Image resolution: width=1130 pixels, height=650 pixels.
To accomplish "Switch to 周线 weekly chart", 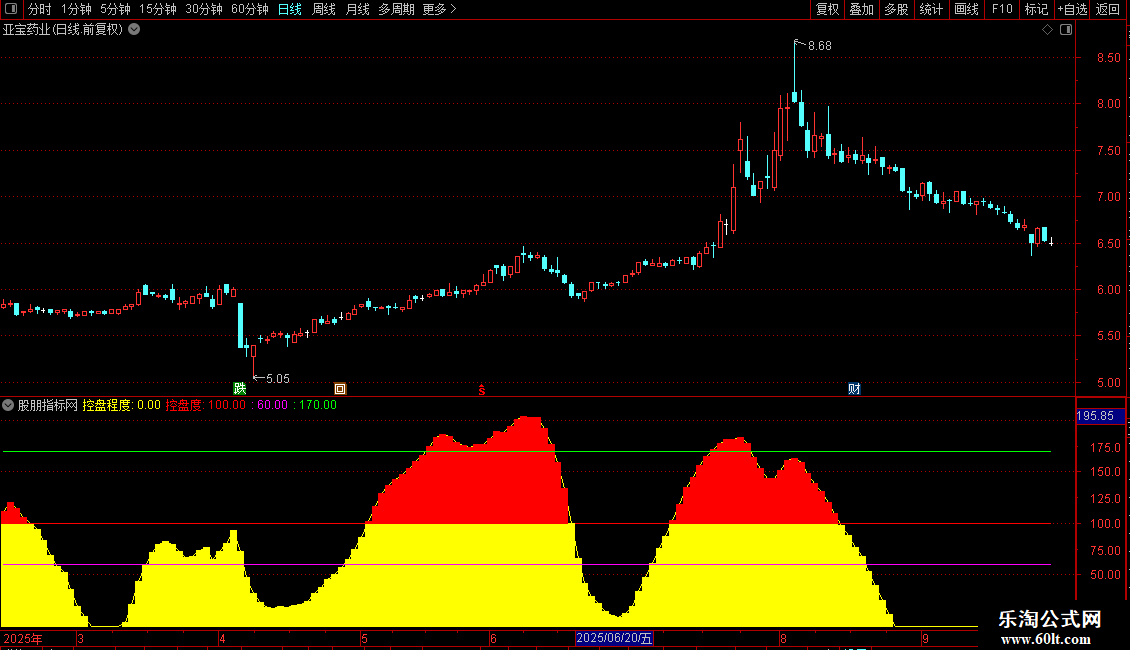I will click(324, 9).
